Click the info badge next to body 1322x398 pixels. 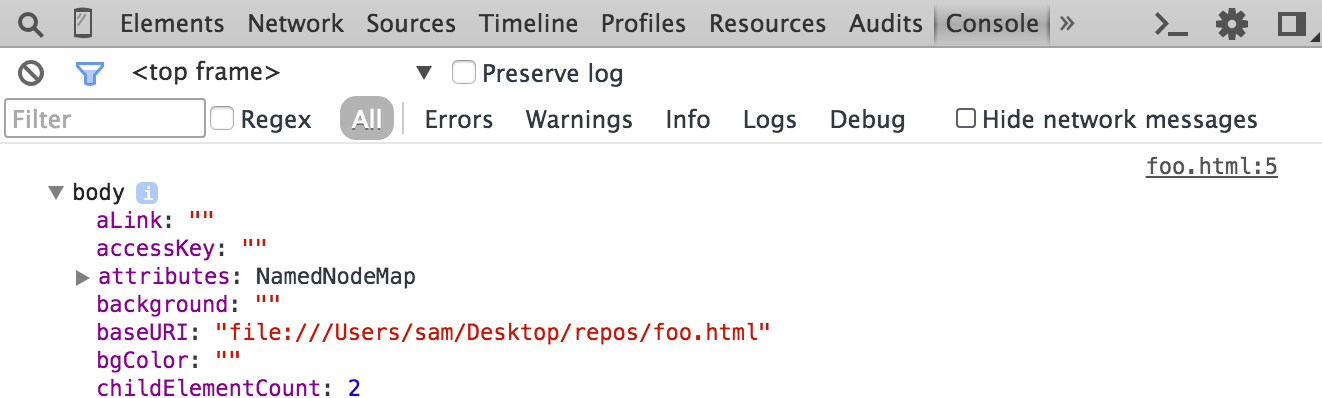tap(147, 193)
